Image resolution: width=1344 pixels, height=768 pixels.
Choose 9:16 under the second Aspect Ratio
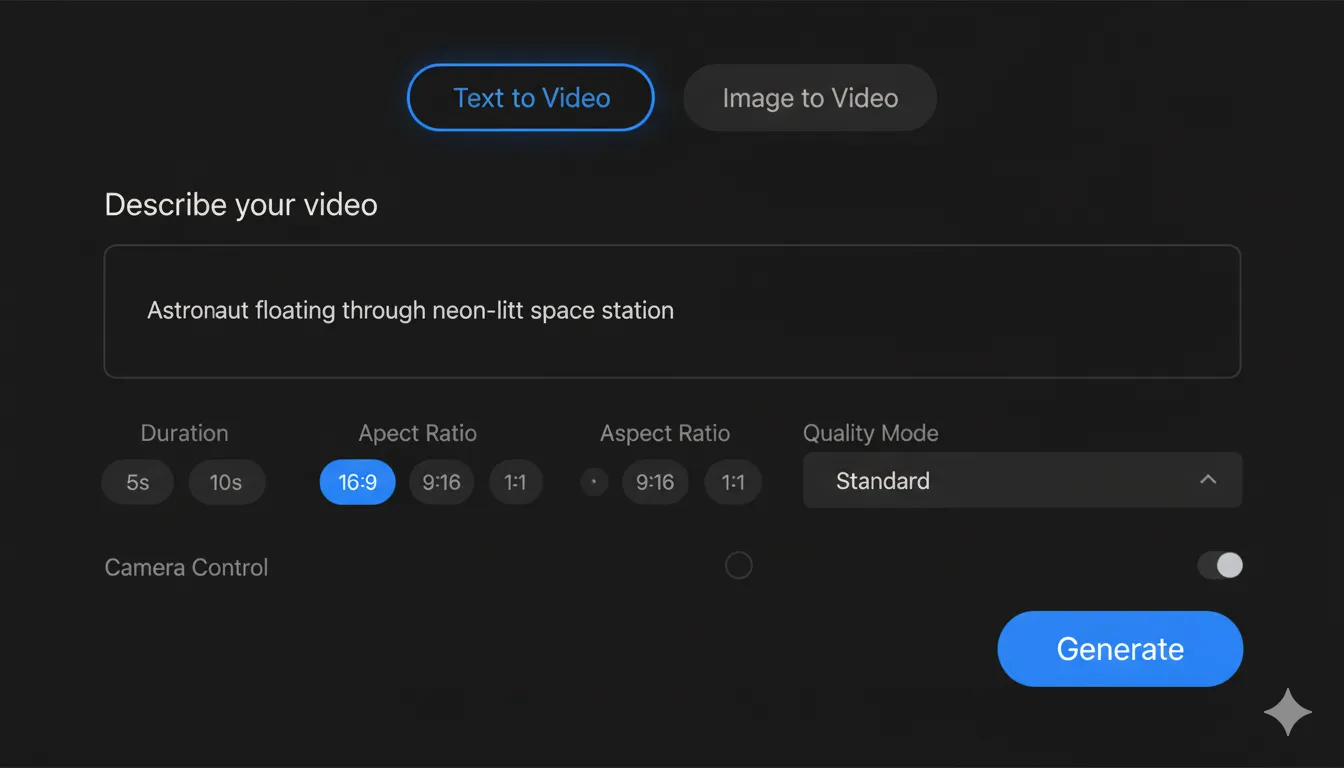click(x=655, y=482)
